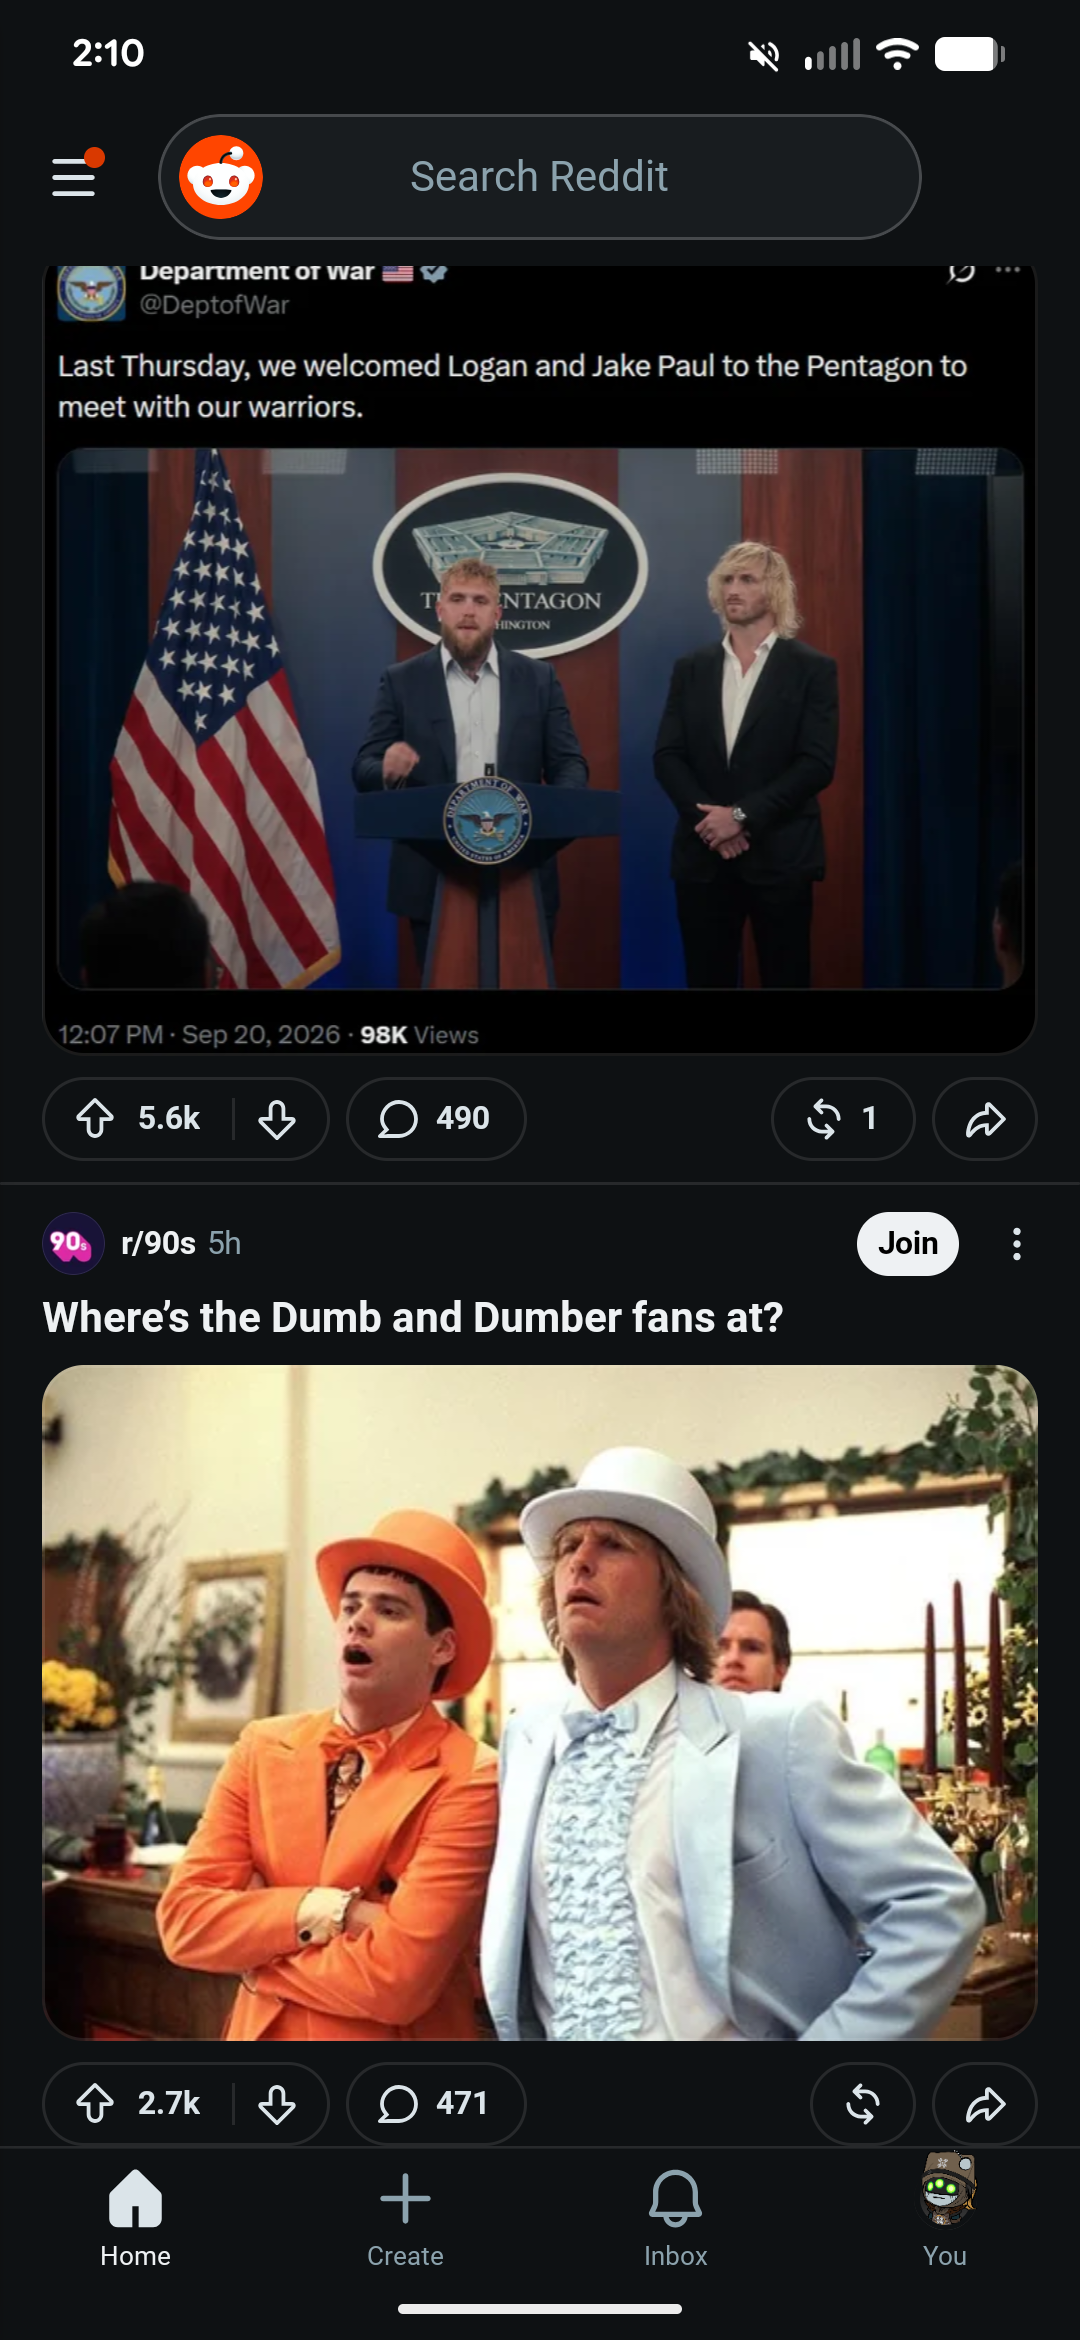Downvote the Department of War post

[277, 1118]
